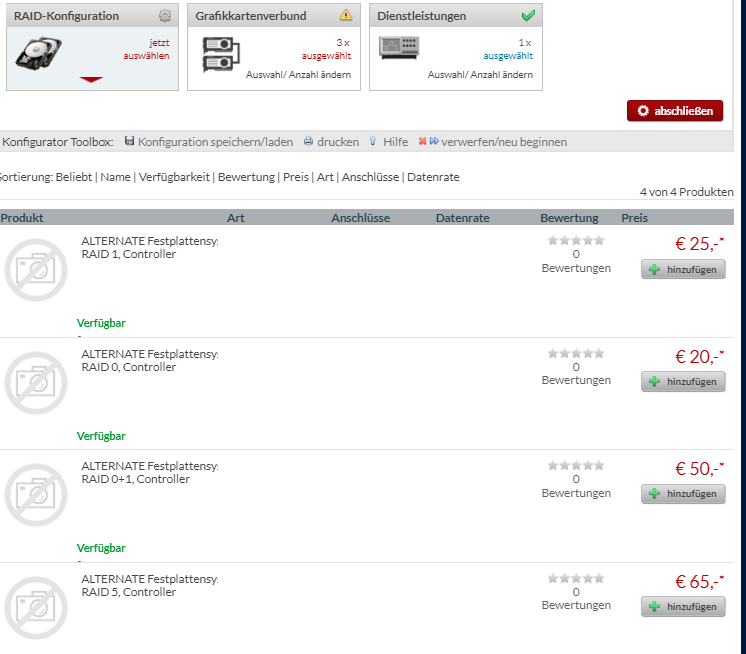Click '3 x ausgewählt' in Grafikkartenverbund
746x654 pixels.
pos(326,49)
